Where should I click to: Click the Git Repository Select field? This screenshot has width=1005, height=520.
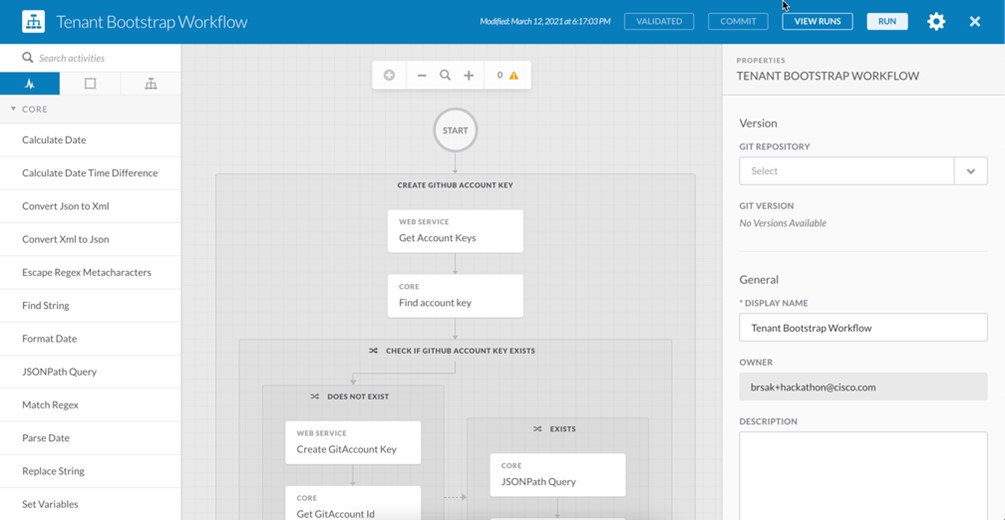846,171
